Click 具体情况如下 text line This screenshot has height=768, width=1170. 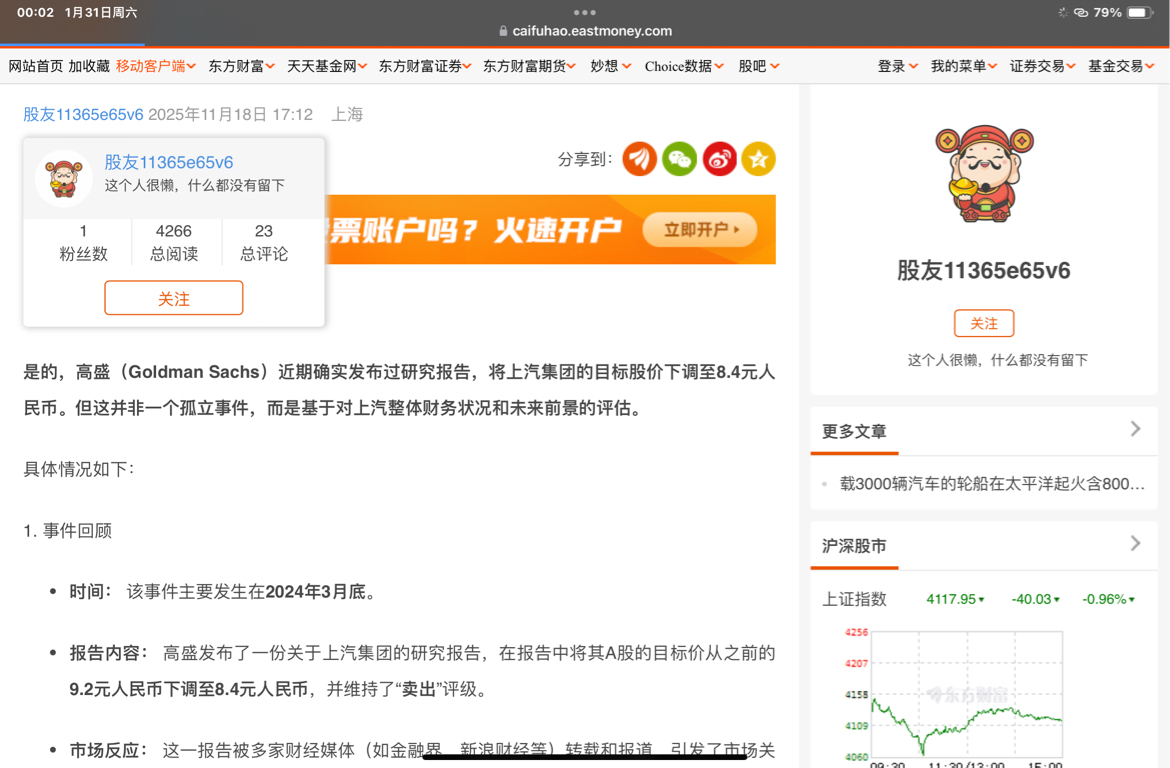78,469
